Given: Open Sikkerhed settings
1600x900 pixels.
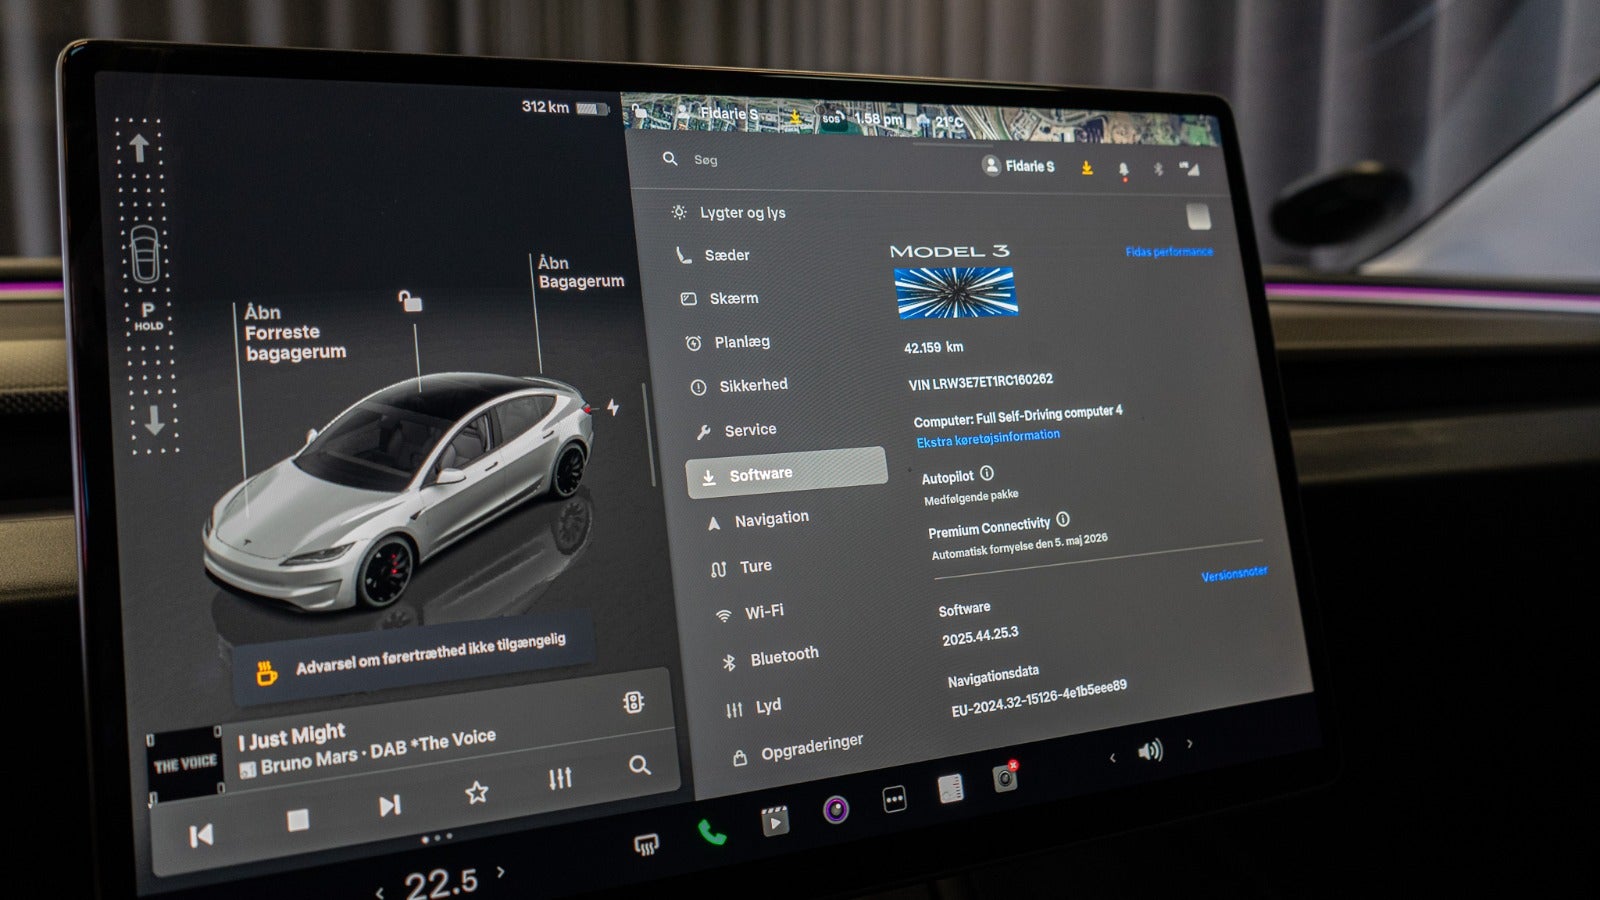Looking at the screenshot, I should pyautogui.click(x=752, y=385).
